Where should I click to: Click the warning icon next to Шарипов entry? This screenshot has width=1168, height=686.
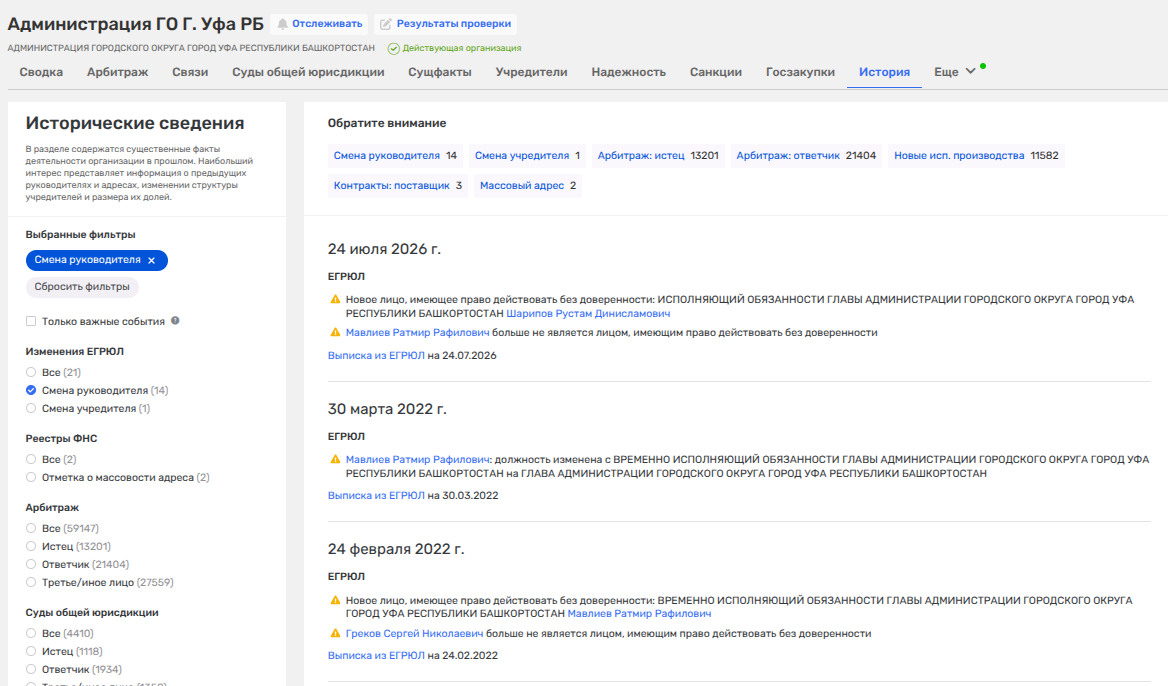click(335, 299)
